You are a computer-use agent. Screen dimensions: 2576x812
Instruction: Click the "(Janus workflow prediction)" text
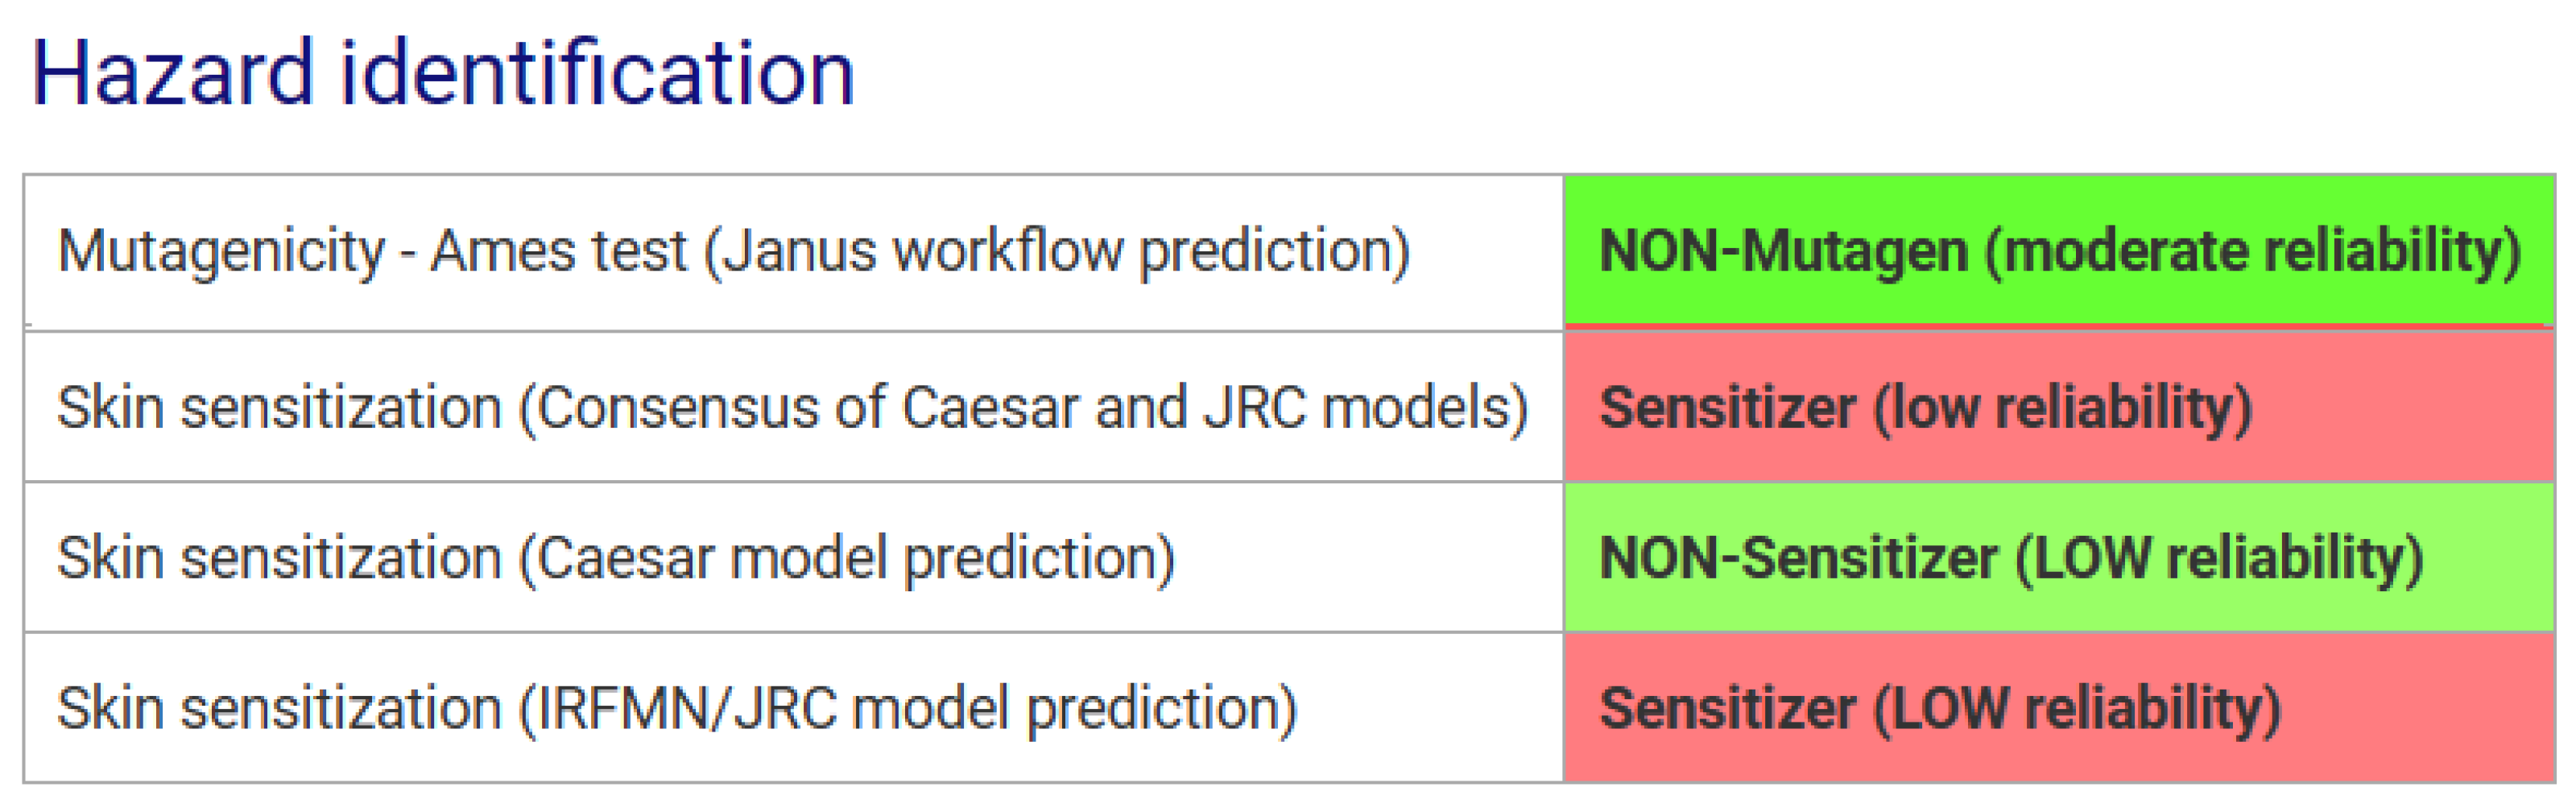click(1057, 250)
